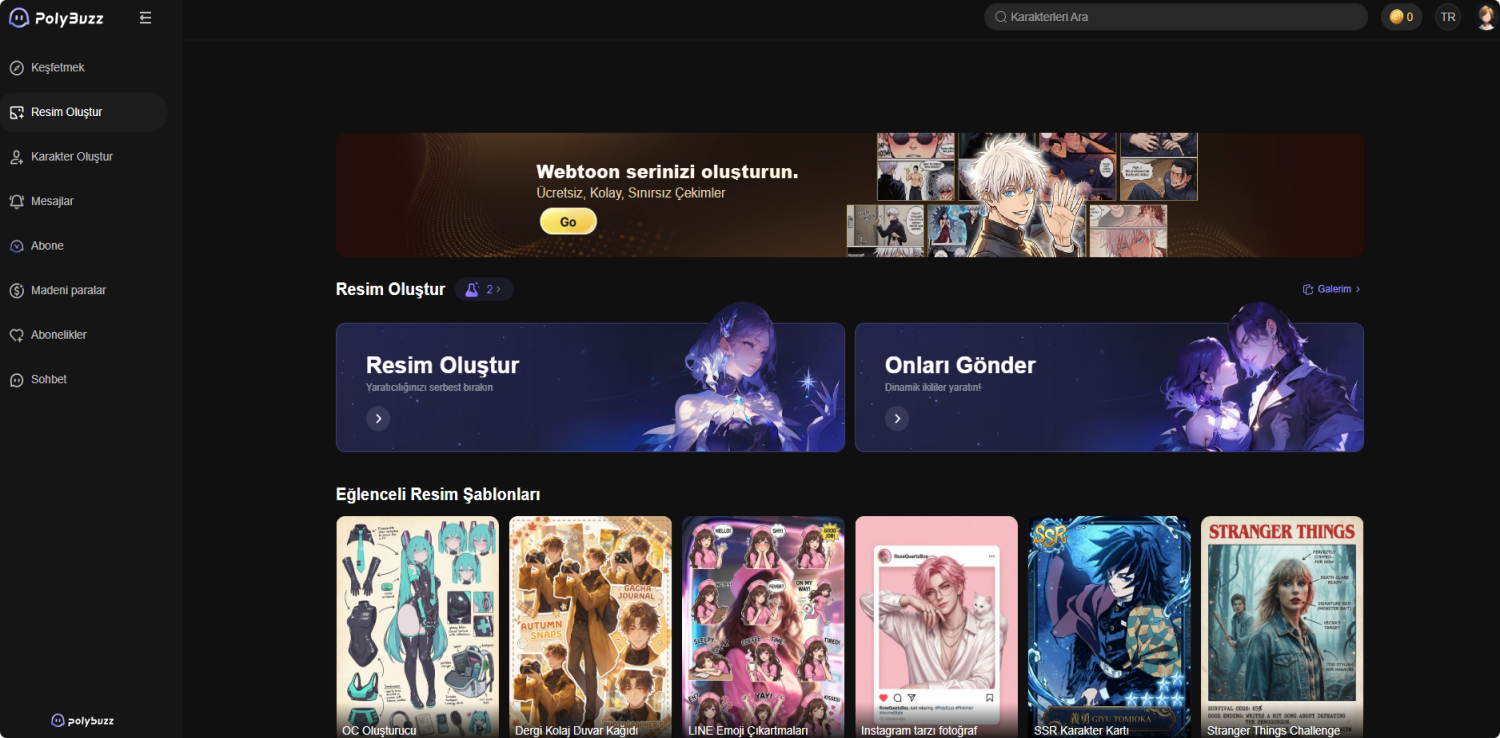Open the TR language selector
Viewport: 1500px width, 738px height.
[x=1448, y=17]
